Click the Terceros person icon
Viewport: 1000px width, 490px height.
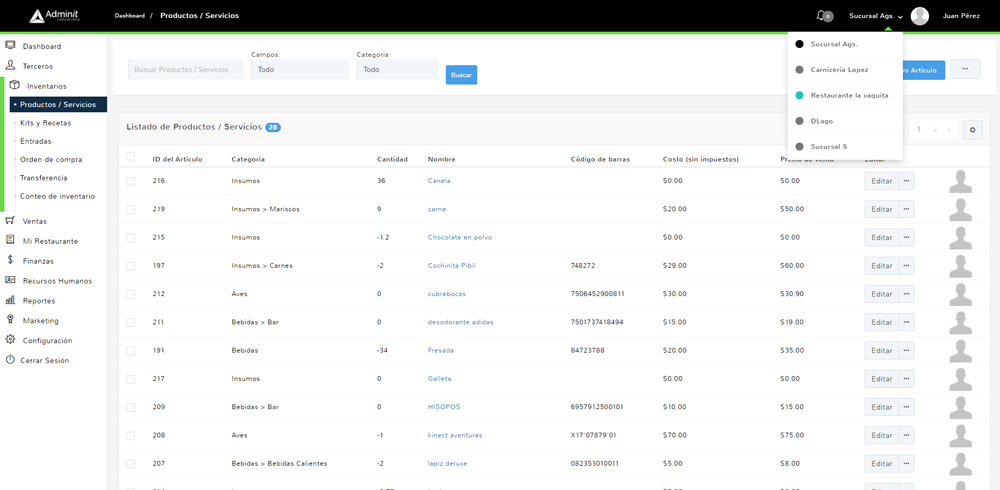(10, 65)
